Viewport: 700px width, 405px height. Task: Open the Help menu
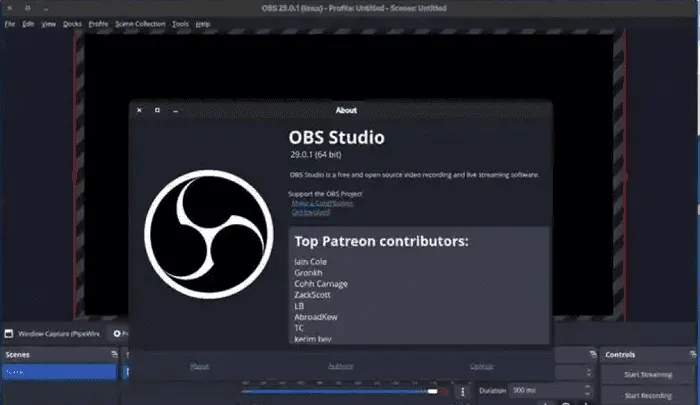[x=203, y=24]
